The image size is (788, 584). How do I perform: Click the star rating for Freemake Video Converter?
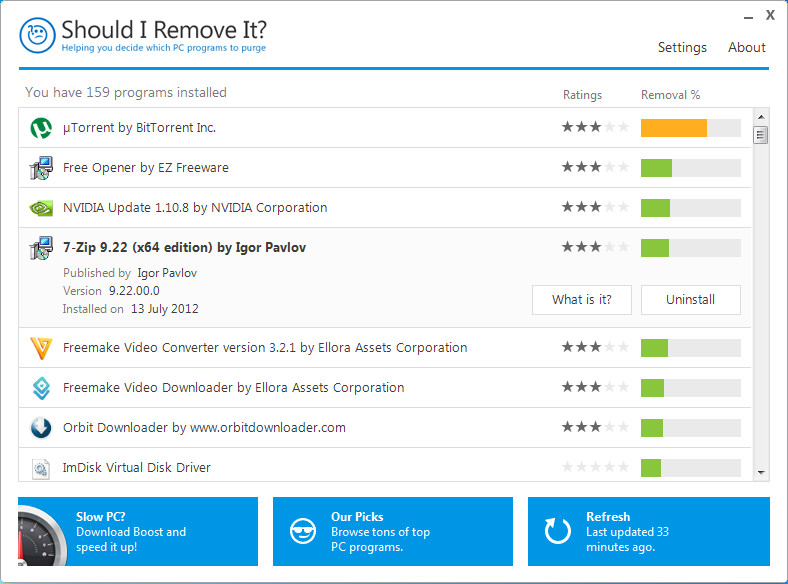pyautogui.click(x=595, y=346)
